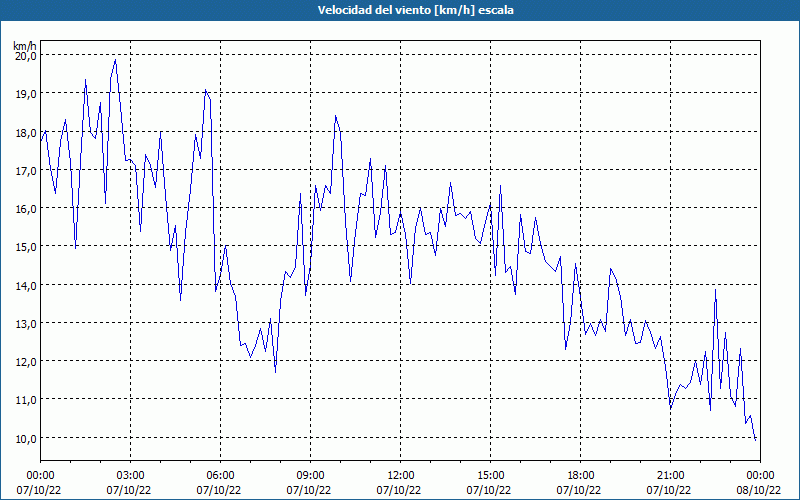800x500 pixels.
Task: Select the 16,0 y-axis label
Action: pos(26,209)
